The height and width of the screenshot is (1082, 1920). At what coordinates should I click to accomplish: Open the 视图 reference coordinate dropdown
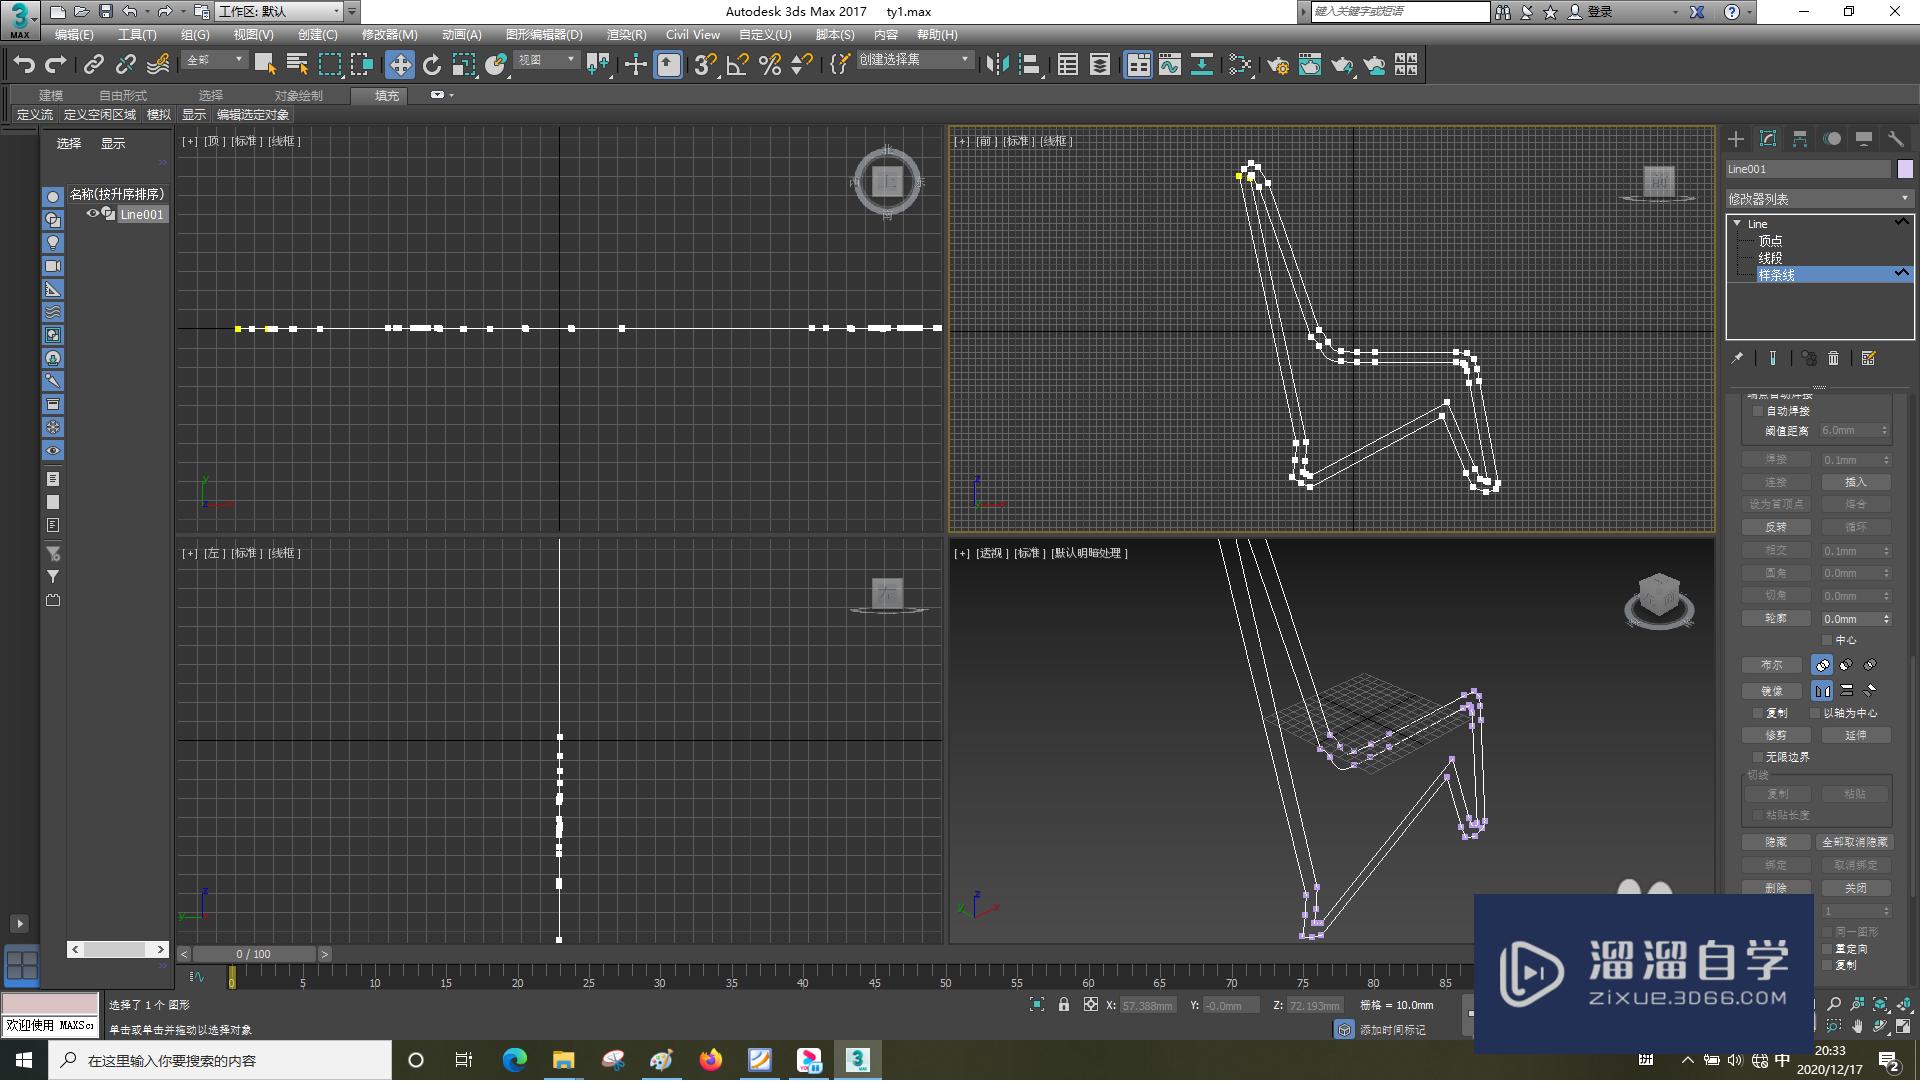546,61
